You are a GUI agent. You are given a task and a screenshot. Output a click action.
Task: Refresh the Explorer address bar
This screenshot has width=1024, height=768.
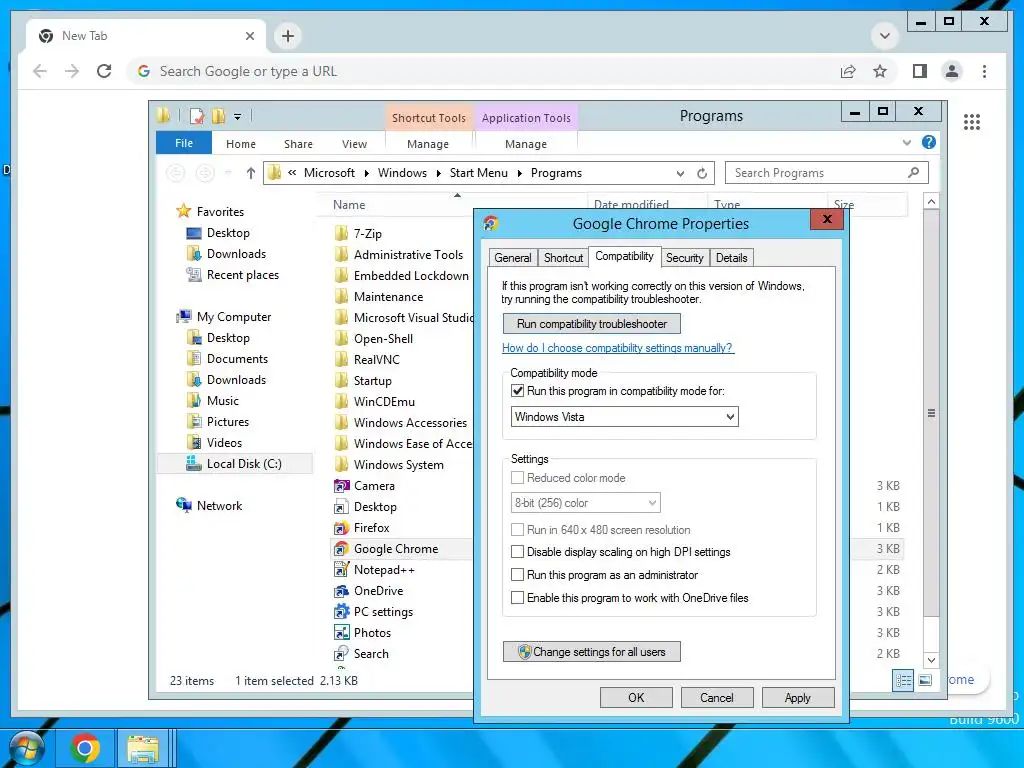tap(702, 173)
